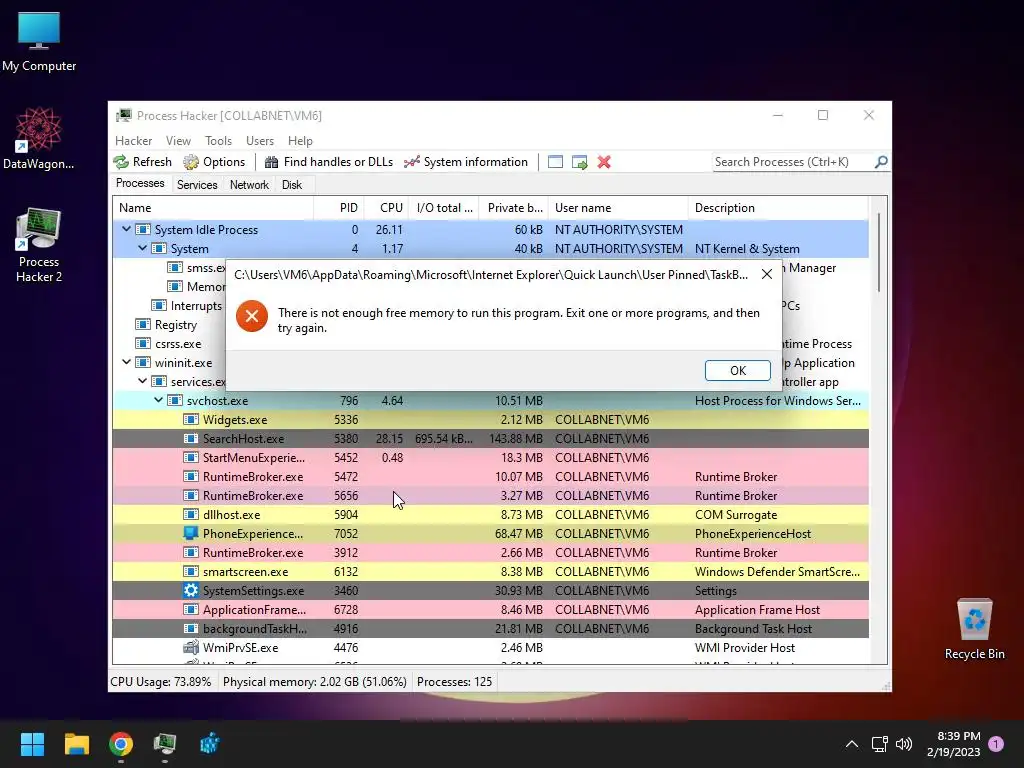Open DataWagon desktop shortcut

point(39,139)
